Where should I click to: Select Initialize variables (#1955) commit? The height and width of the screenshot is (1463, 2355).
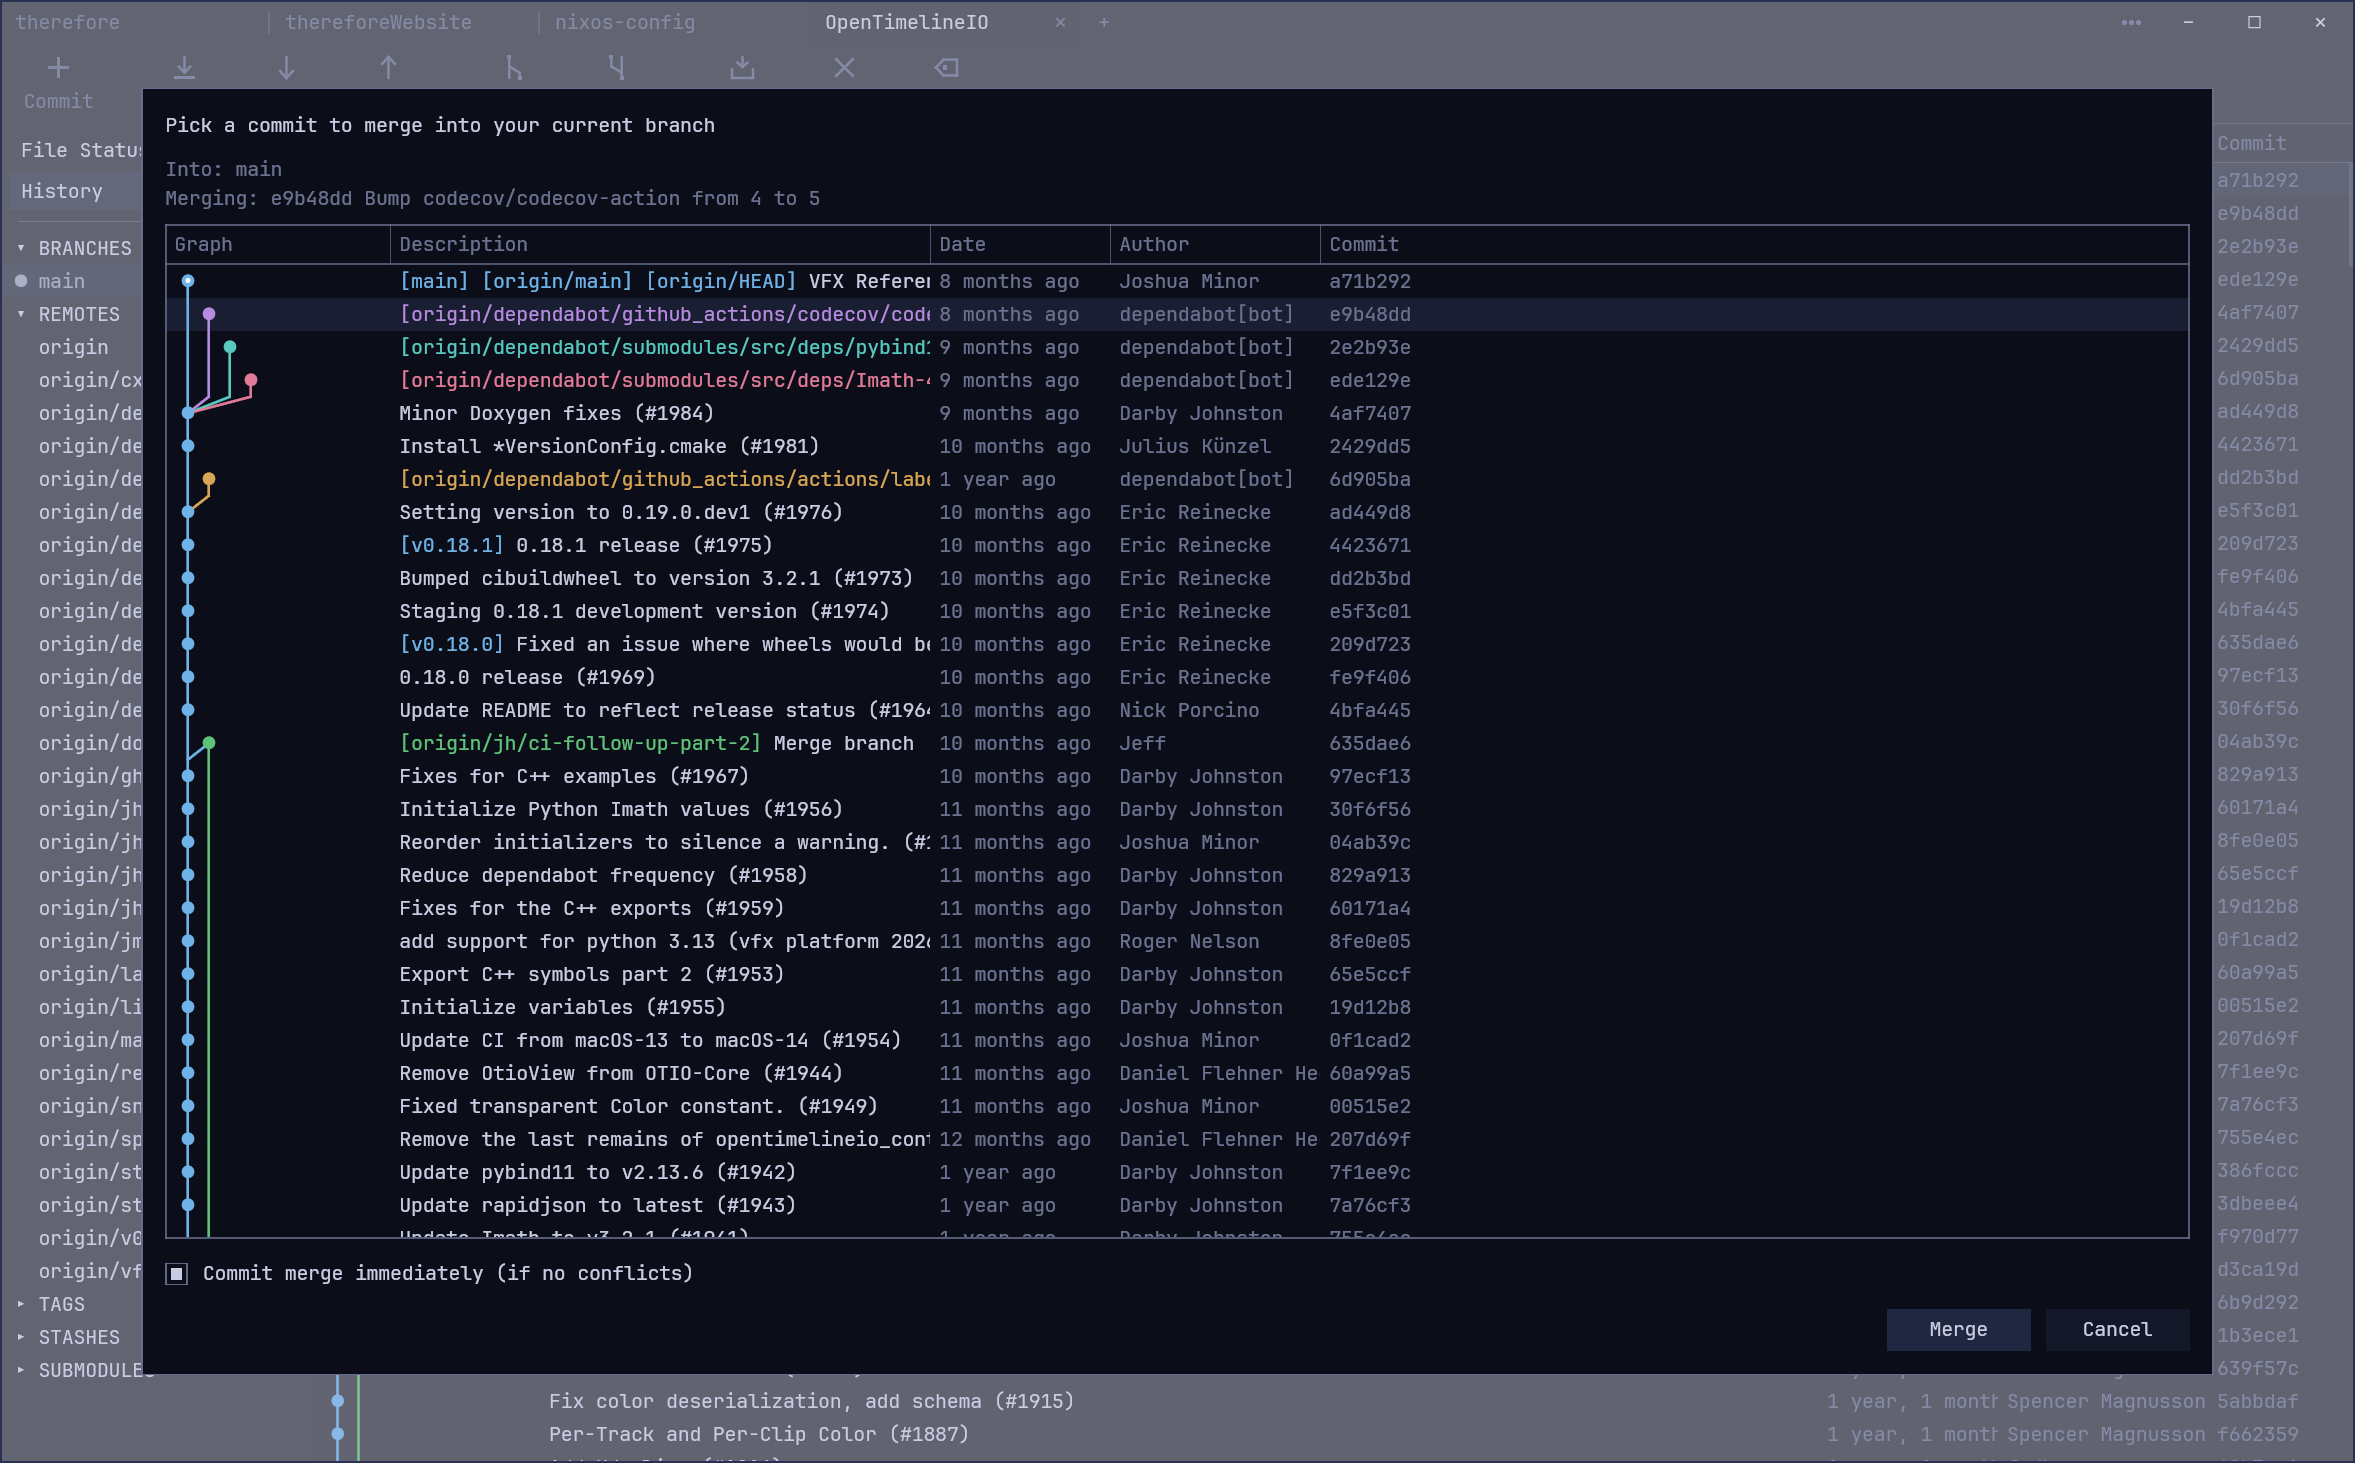pyautogui.click(x=1177, y=1007)
